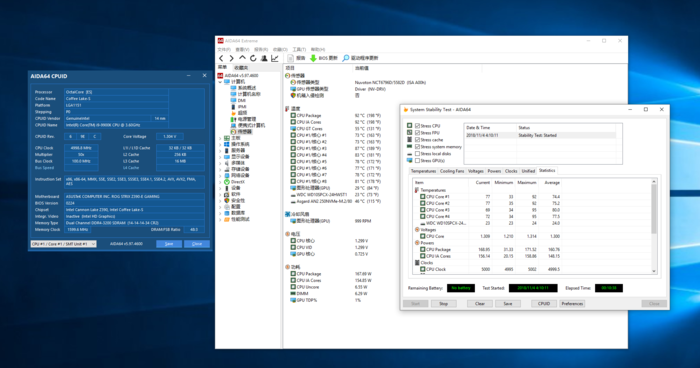The height and width of the screenshot is (368, 700).
Task: Switch to the Clocks tab
Action: coord(511,171)
